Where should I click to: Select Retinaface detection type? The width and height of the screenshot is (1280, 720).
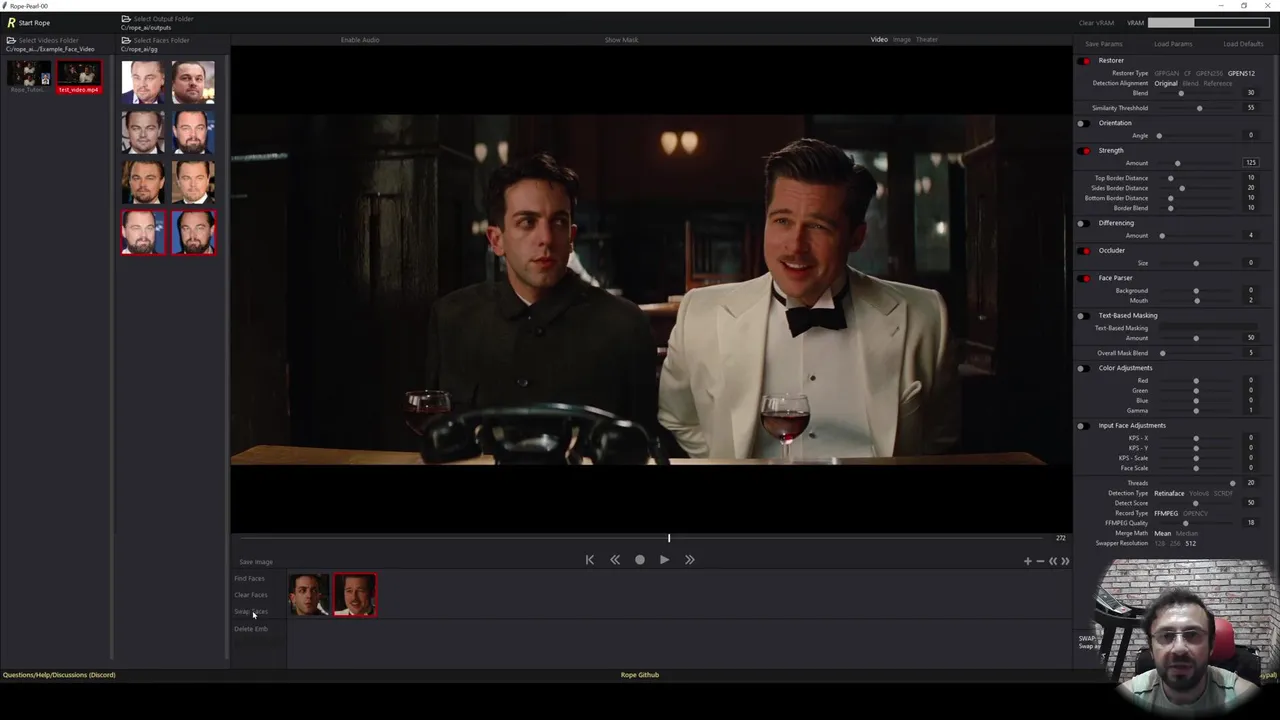(1169, 493)
